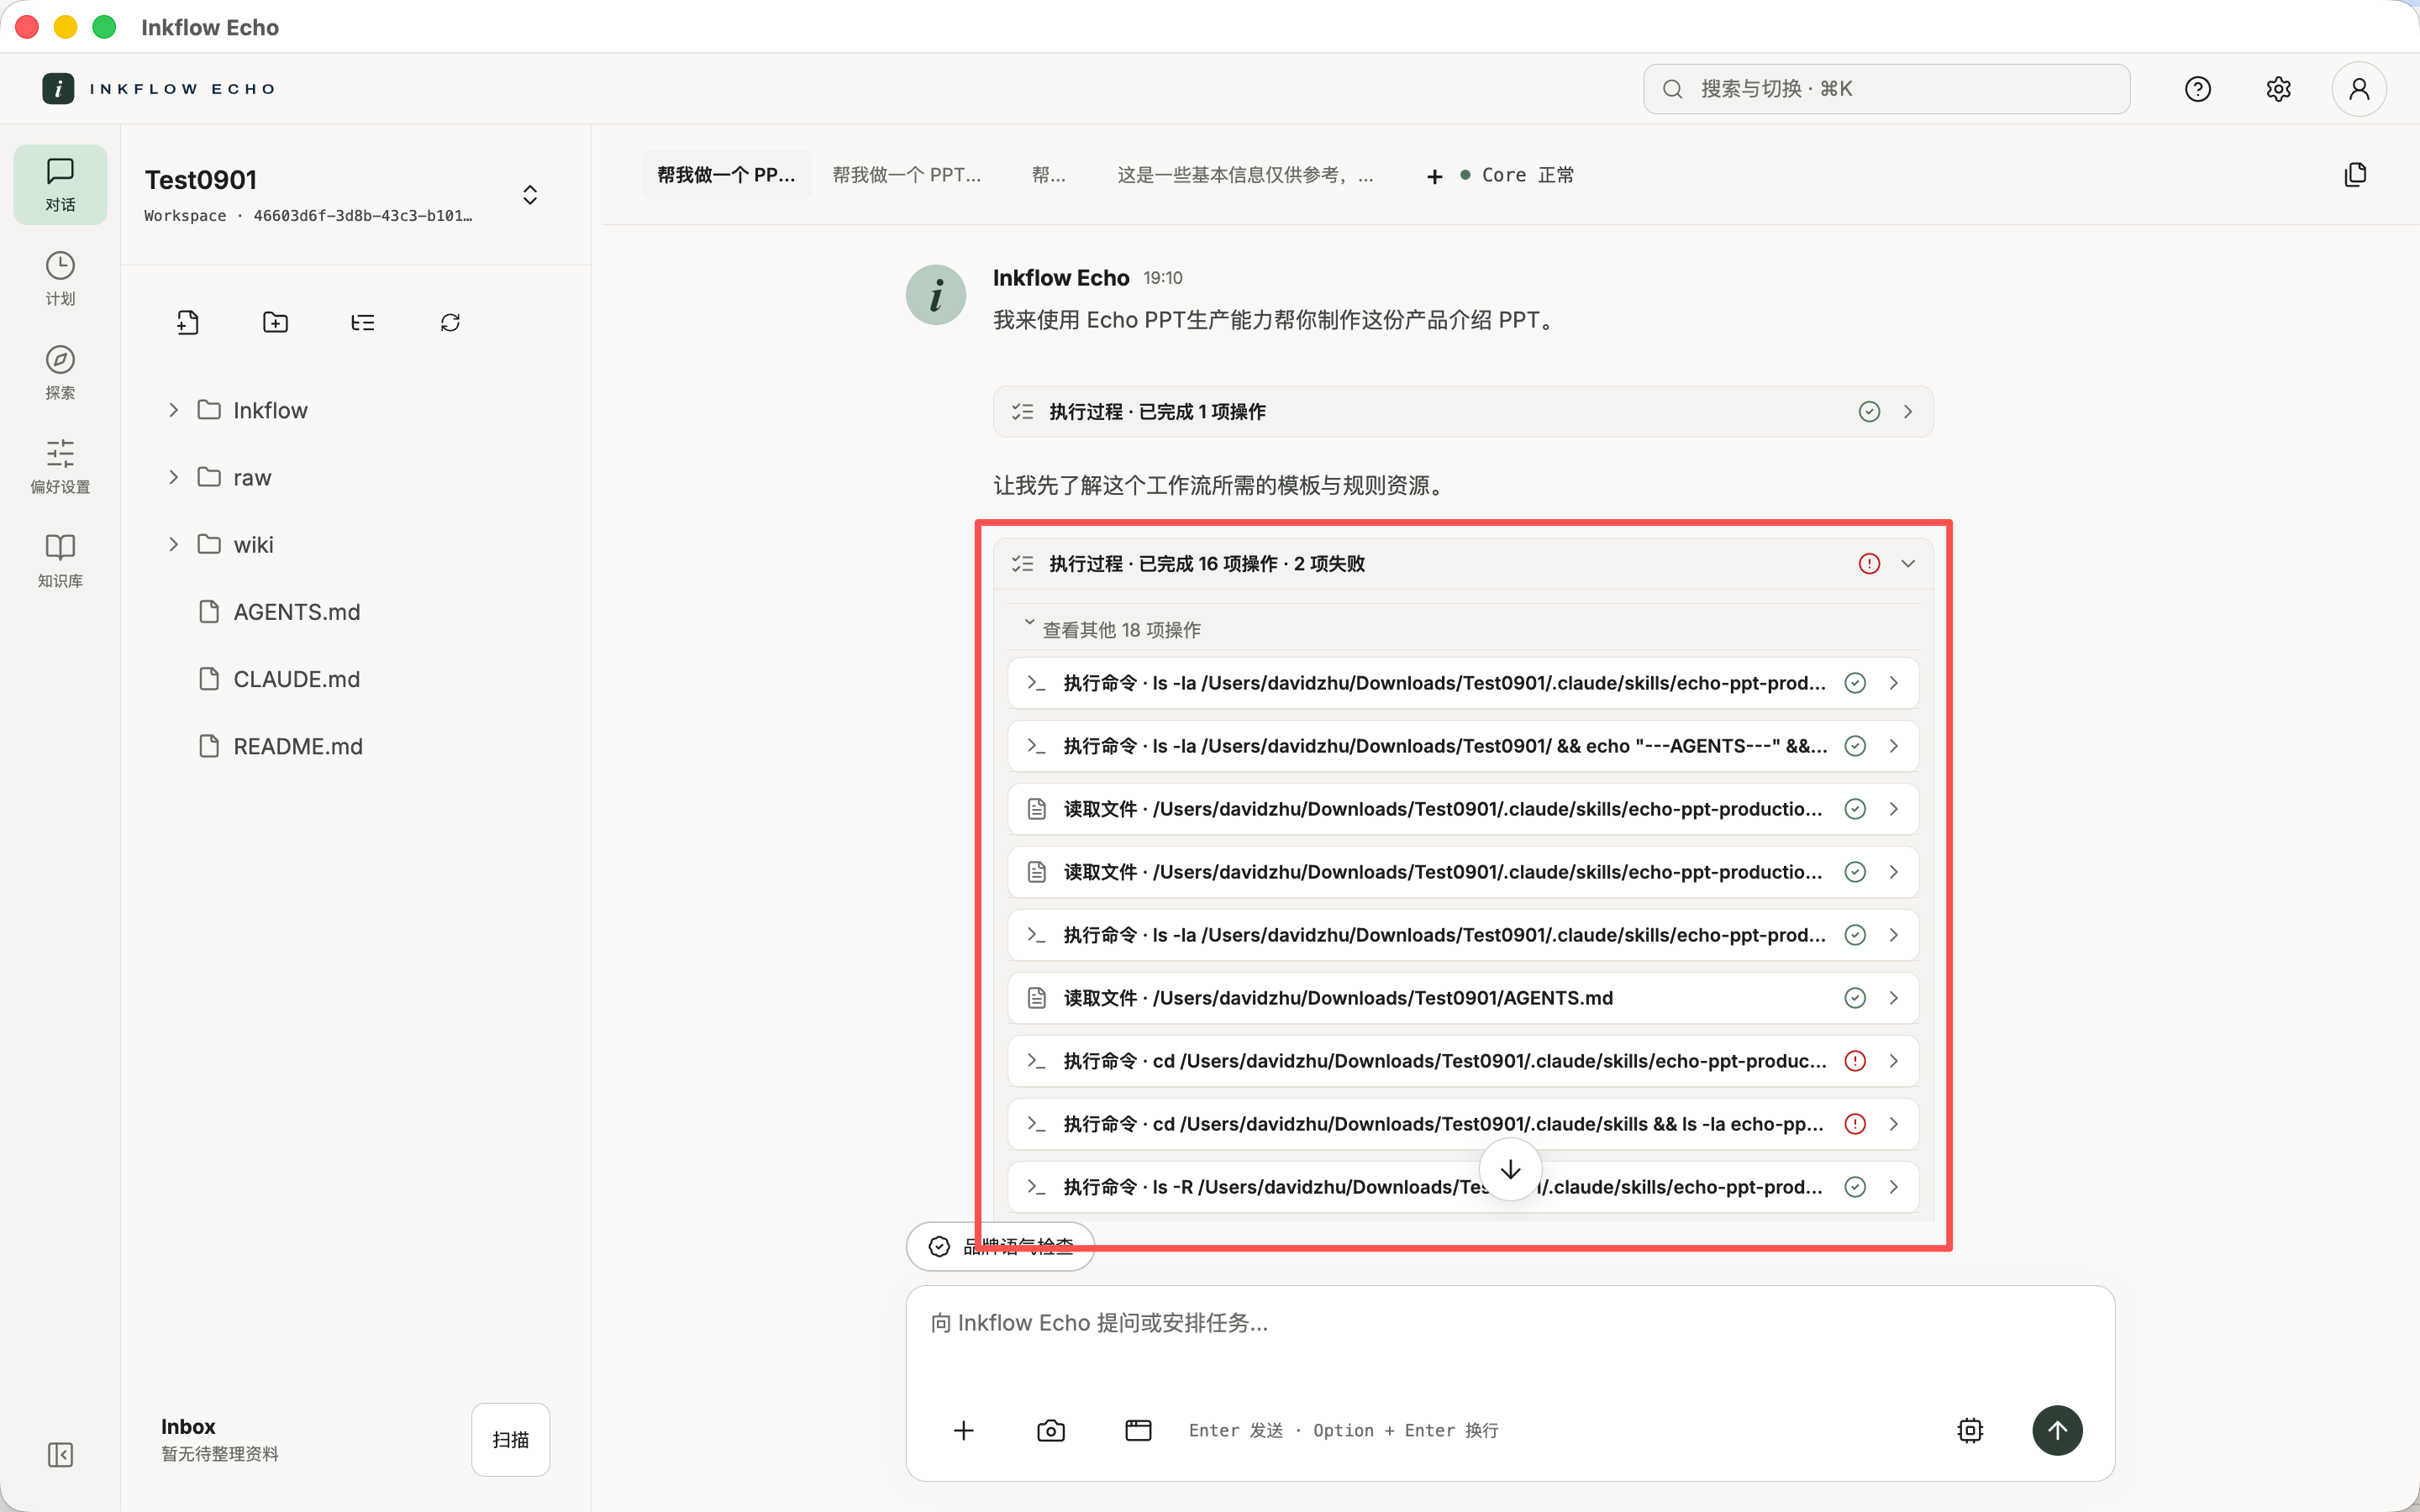Collapse 执行过程 已完成 16 项操作 panel
Viewport: 2420px width, 1512px height.
pyautogui.click(x=1463, y=563)
